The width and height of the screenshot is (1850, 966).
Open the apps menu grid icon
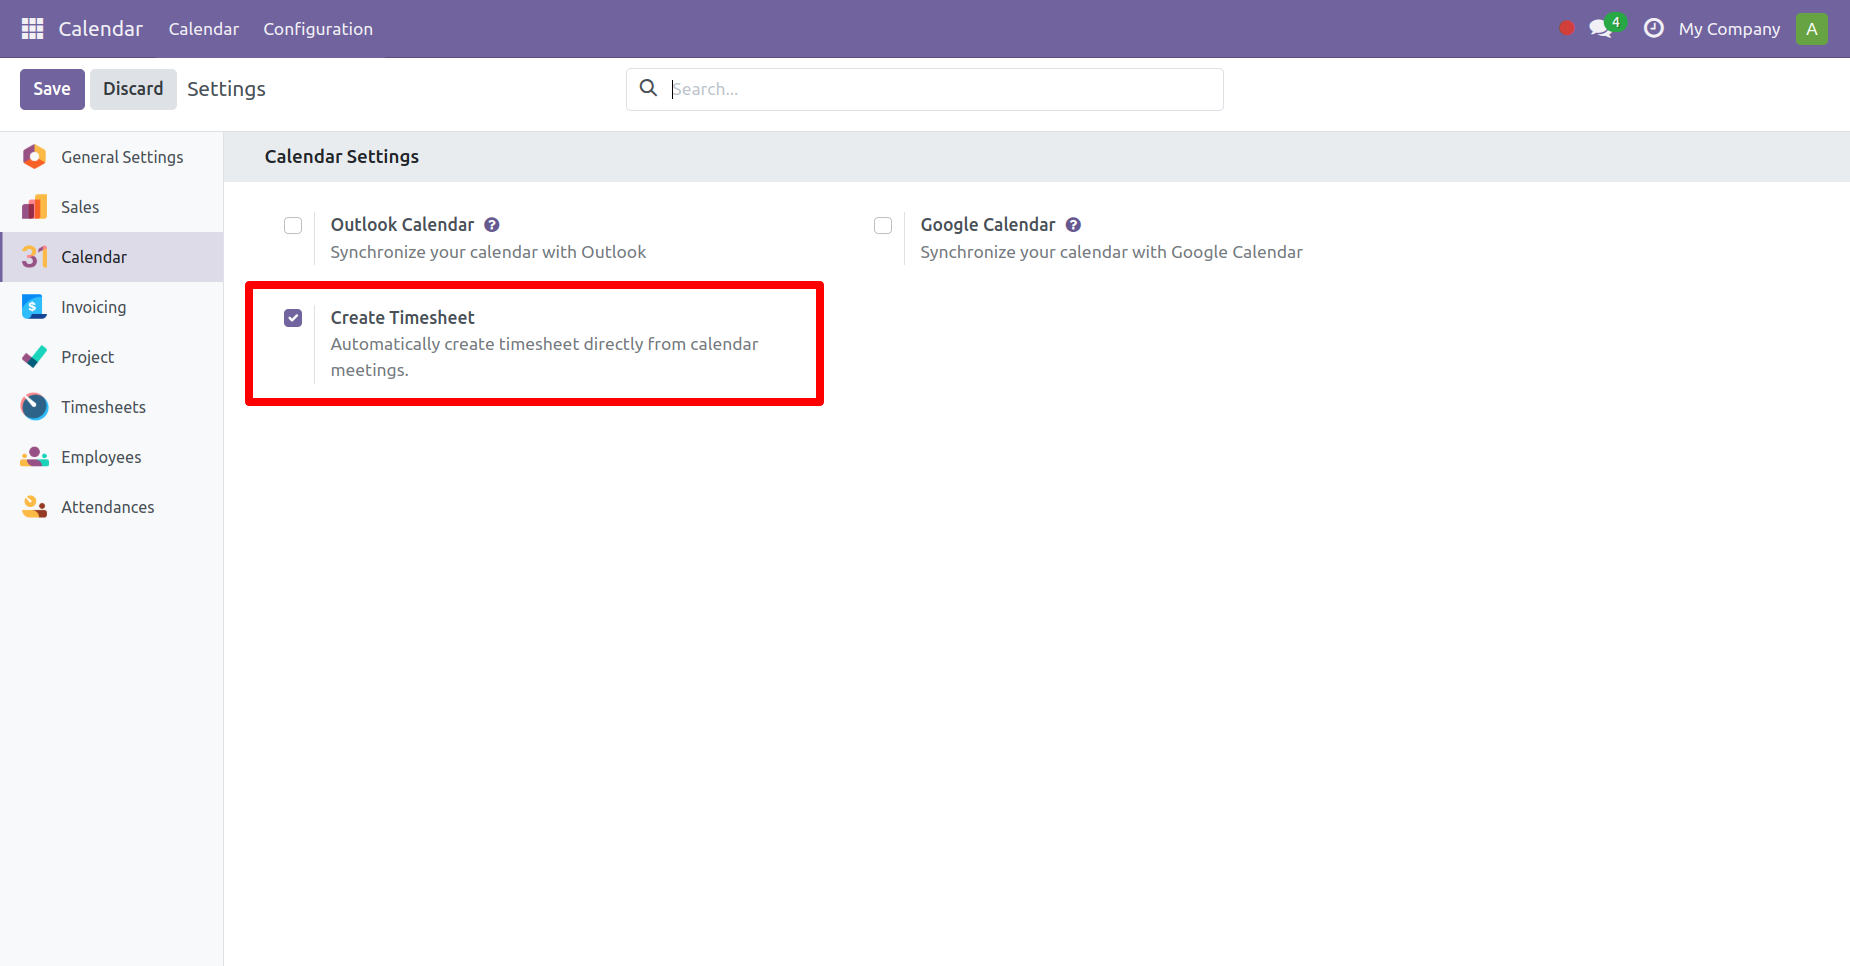point(31,28)
